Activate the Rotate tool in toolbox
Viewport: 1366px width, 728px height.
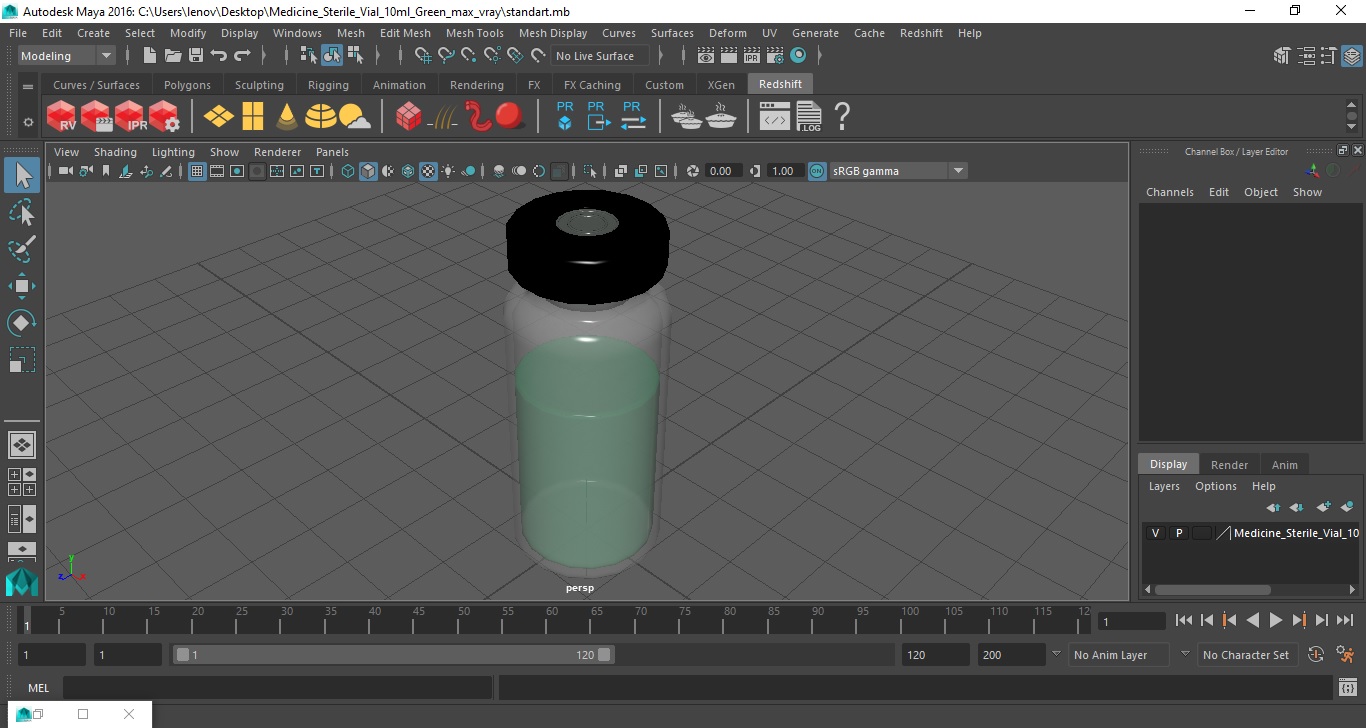point(22,322)
